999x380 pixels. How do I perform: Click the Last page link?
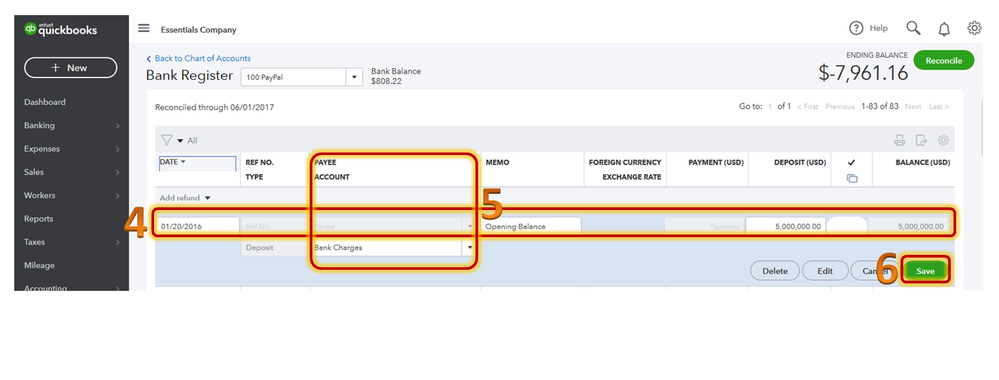click(x=938, y=106)
